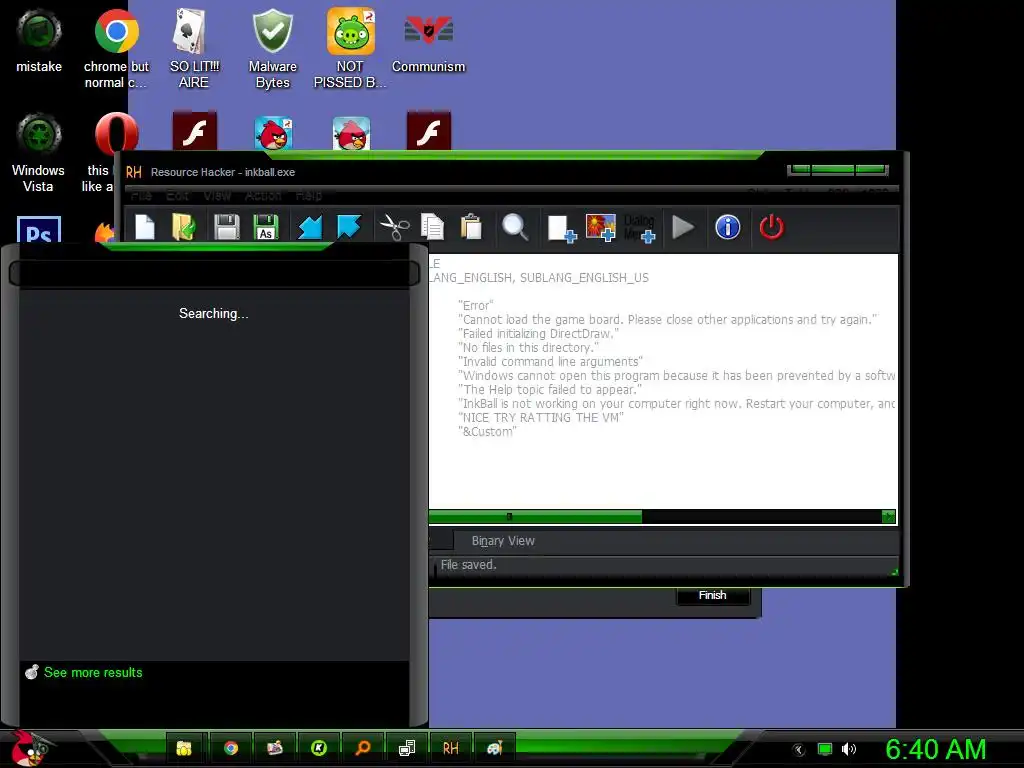Switch to the RH Resource Hacker taskbar button
The height and width of the screenshot is (768, 1024).
(x=451, y=748)
